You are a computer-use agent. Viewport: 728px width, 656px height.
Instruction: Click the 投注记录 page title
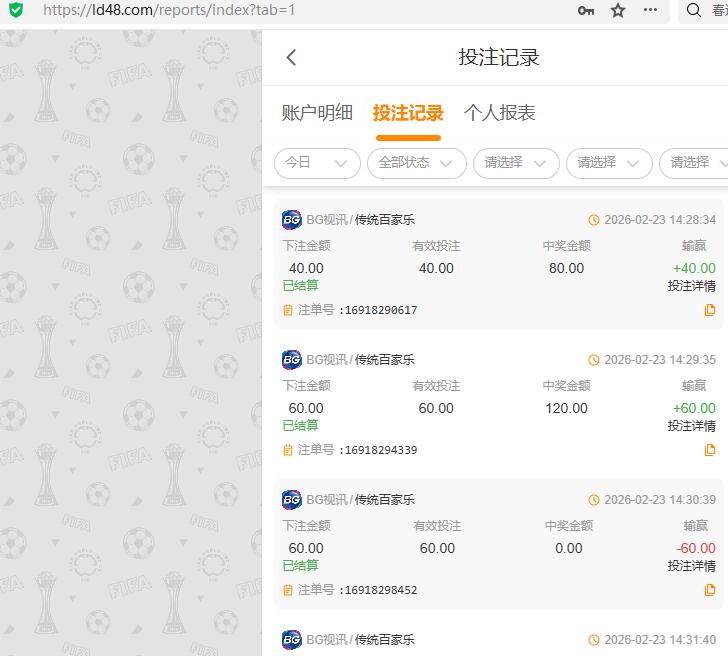pos(499,58)
